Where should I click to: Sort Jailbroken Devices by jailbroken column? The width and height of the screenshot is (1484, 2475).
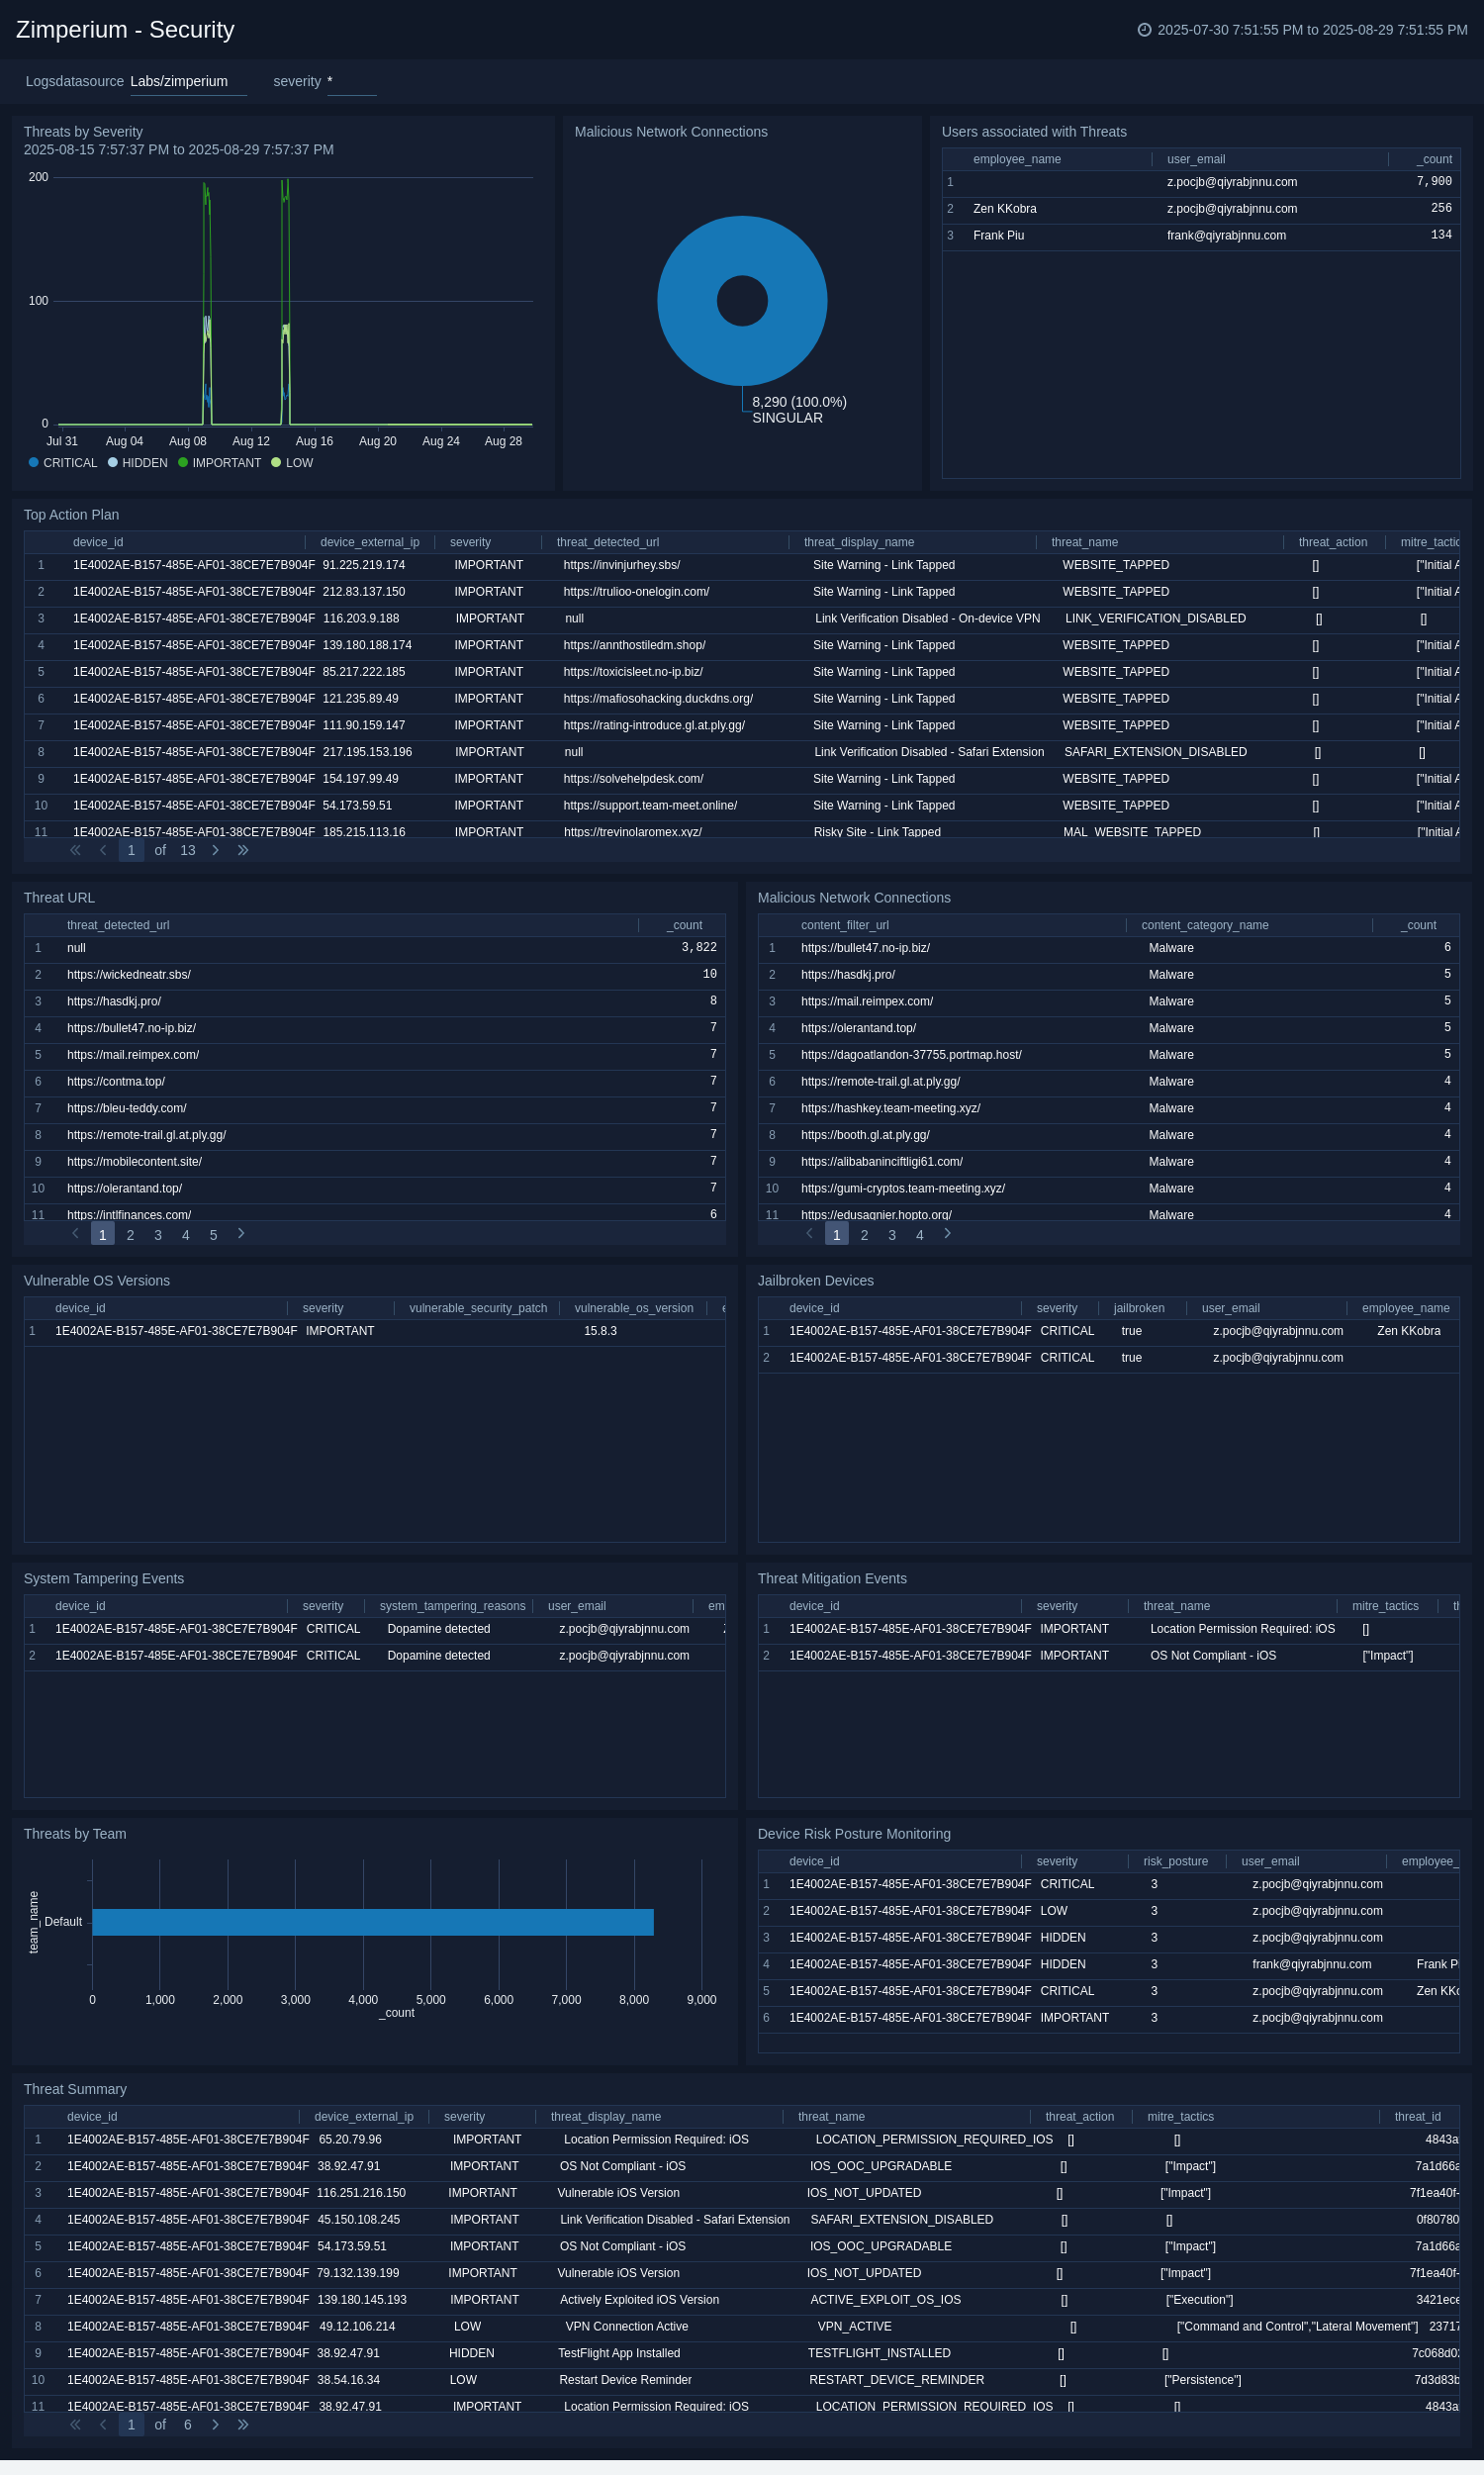[1139, 1308]
